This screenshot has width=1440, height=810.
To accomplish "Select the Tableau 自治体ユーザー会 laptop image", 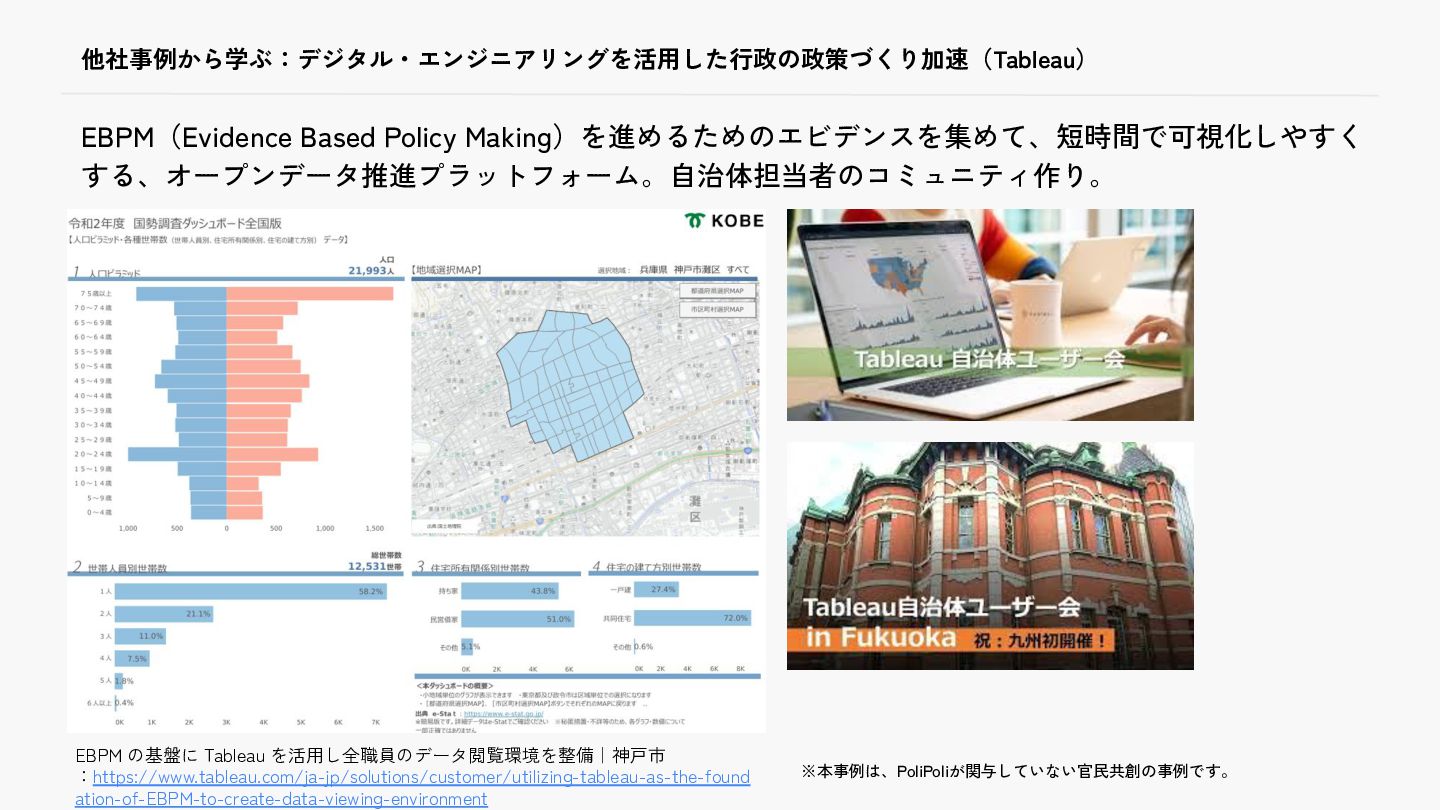I will coord(990,314).
